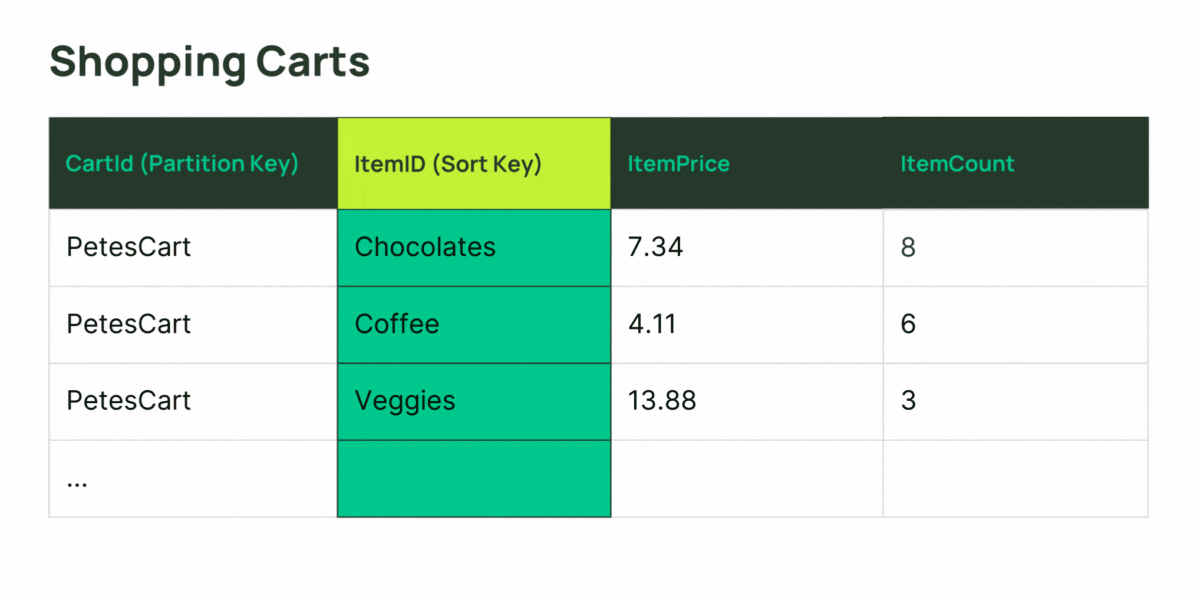The height and width of the screenshot is (600, 1200).
Task: Click the 4.11 price cell
Action: point(747,325)
